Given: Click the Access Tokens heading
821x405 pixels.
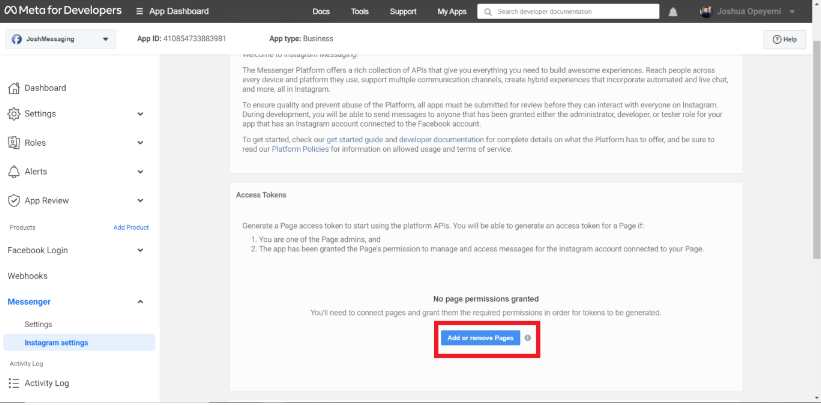Looking at the screenshot, I should [261, 195].
